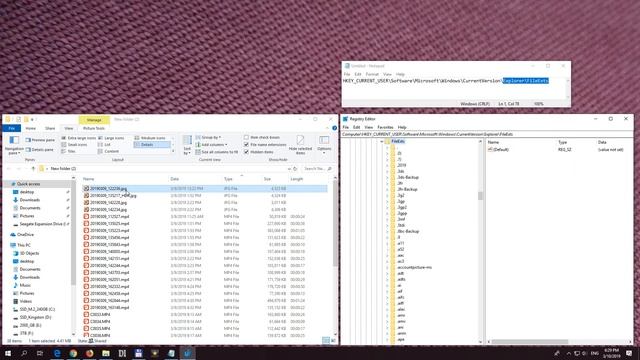Expand the .accountpicture-ms registry key
Image resolution: width=640 pixels, height=360 pixels.
pyautogui.click(x=387, y=267)
